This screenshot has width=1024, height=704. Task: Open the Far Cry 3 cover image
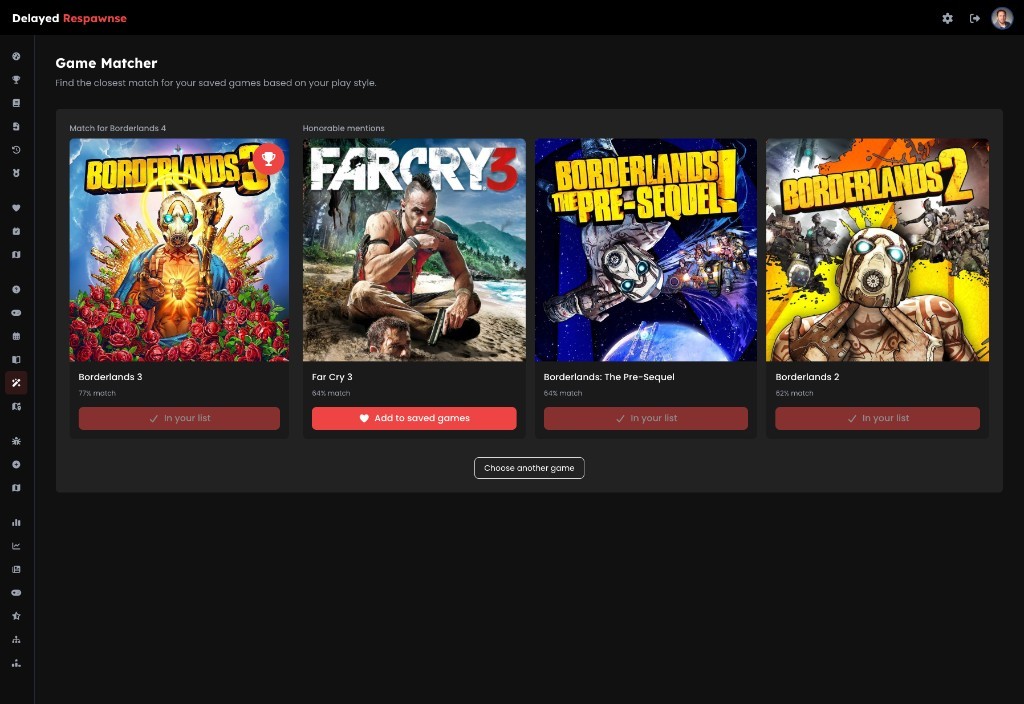click(x=414, y=249)
